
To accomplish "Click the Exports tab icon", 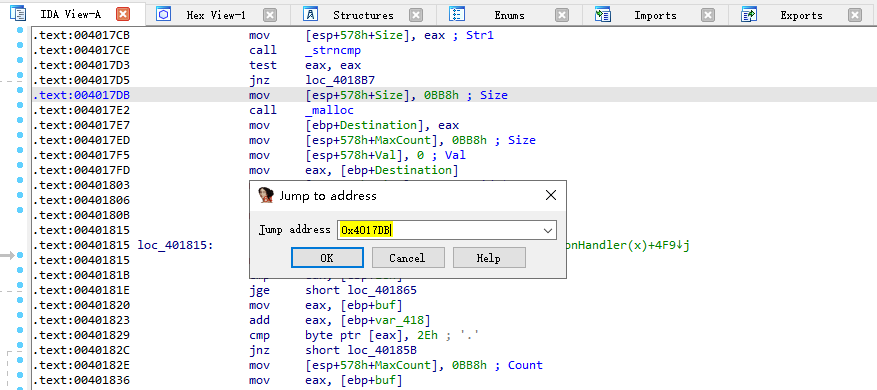I will tap(749, 15).
